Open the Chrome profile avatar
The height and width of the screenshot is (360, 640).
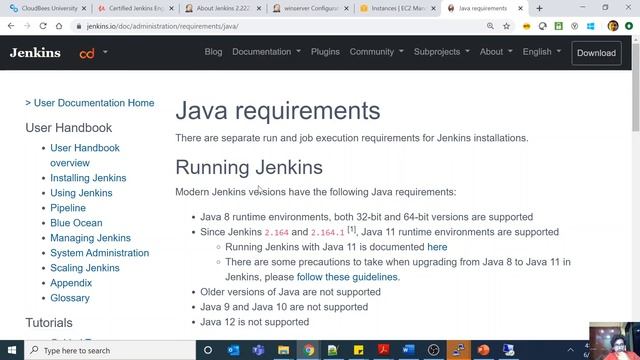pos(613,26)
